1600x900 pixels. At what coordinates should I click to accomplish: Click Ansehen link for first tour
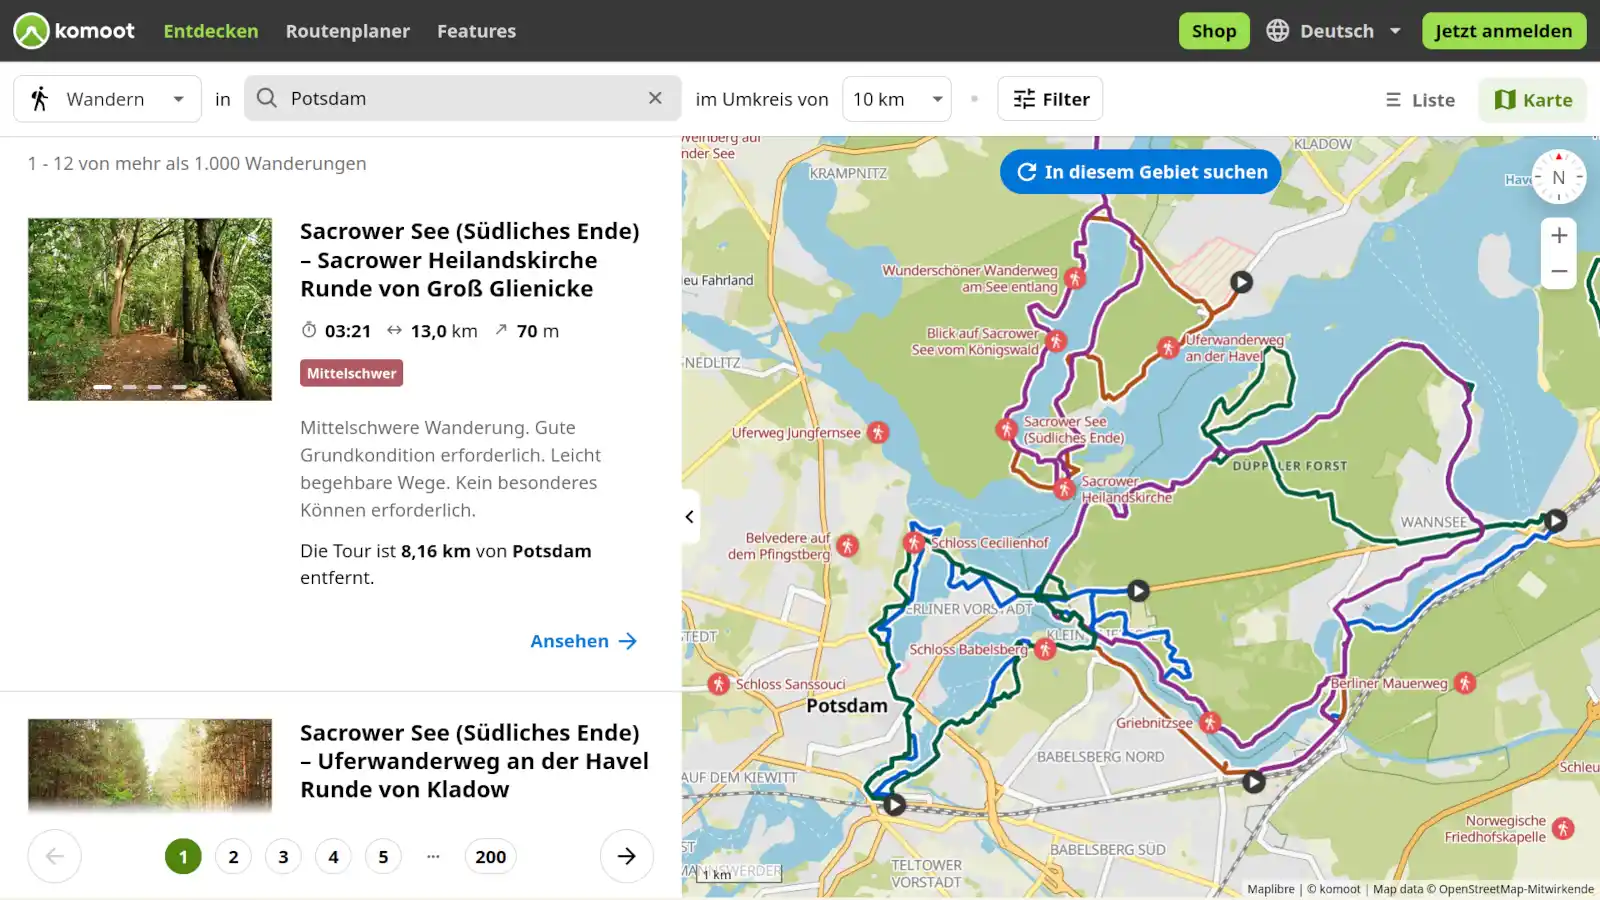pyautogui.click(x=583, y=641)
